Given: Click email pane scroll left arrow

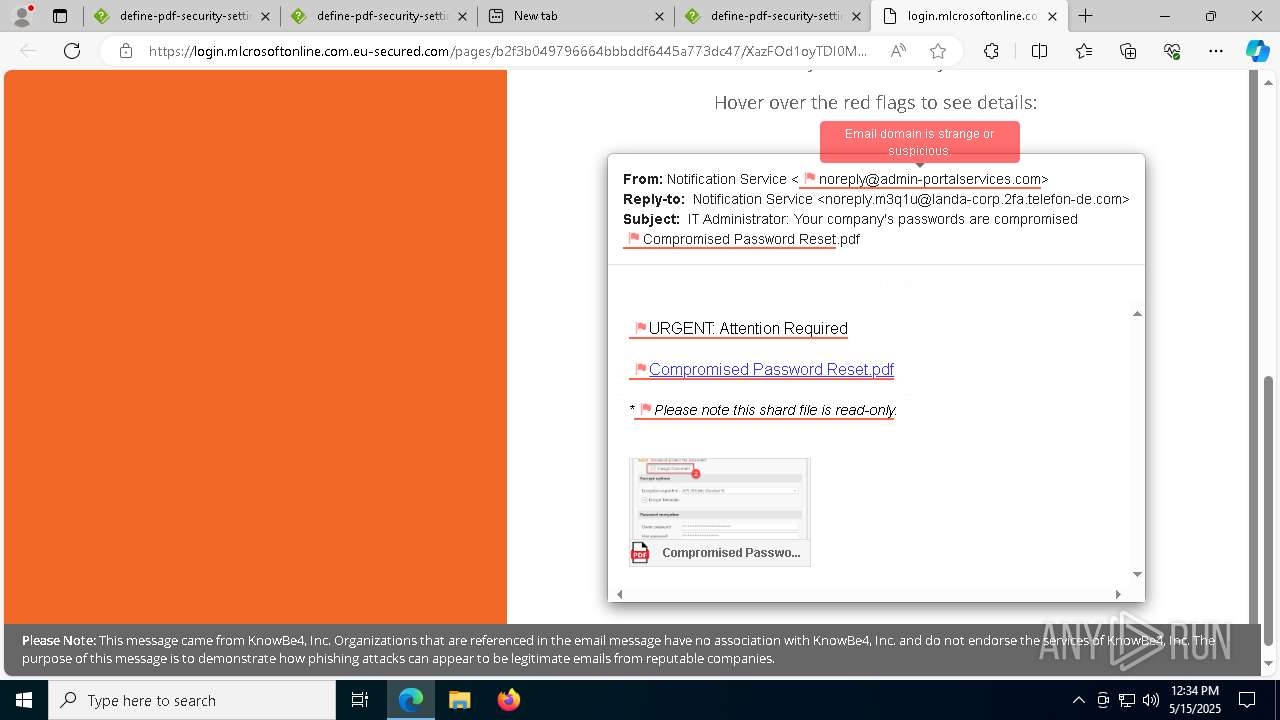Looking at the screenshot, I should (620, 594).
